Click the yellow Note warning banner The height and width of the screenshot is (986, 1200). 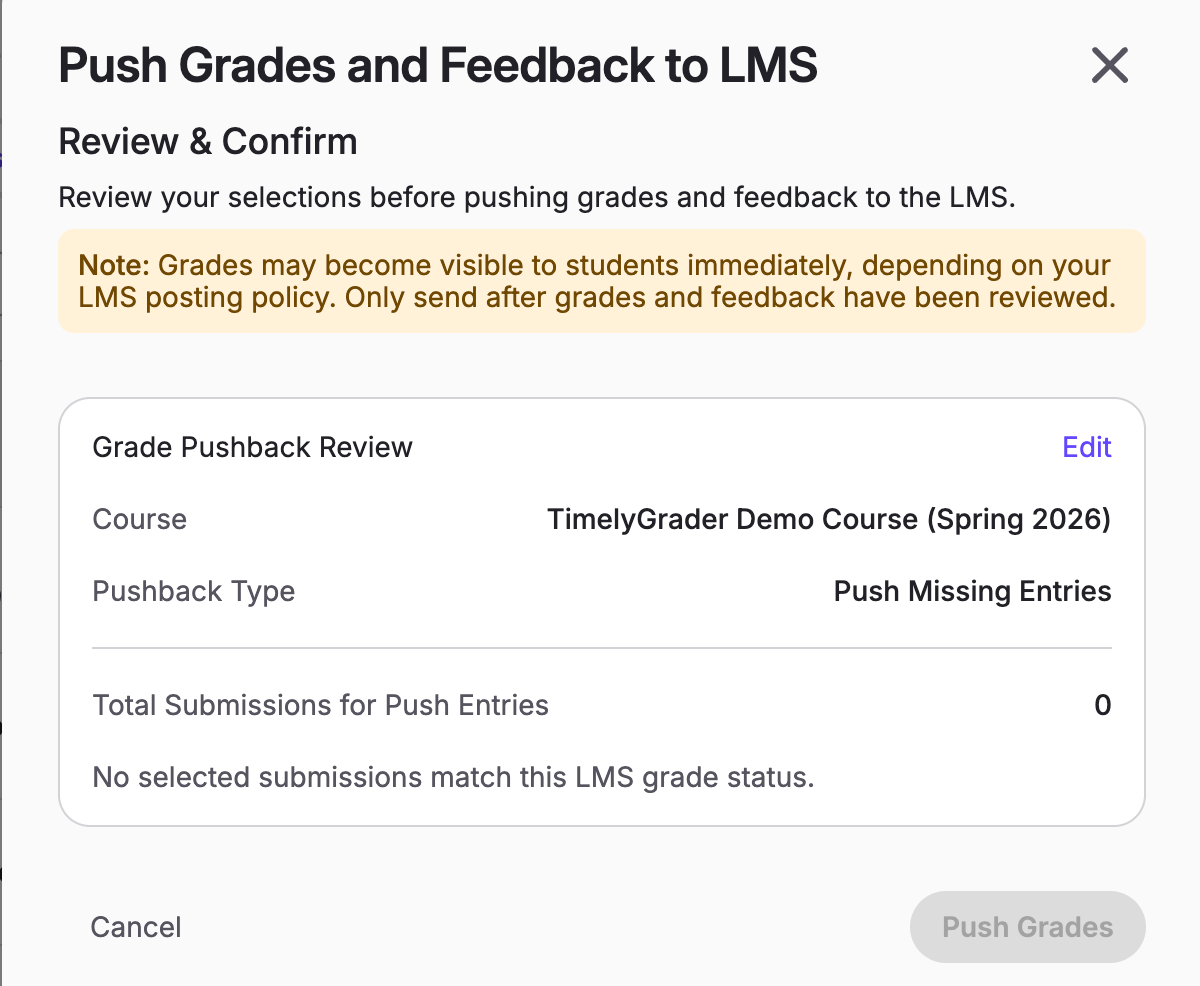point(601,281)
